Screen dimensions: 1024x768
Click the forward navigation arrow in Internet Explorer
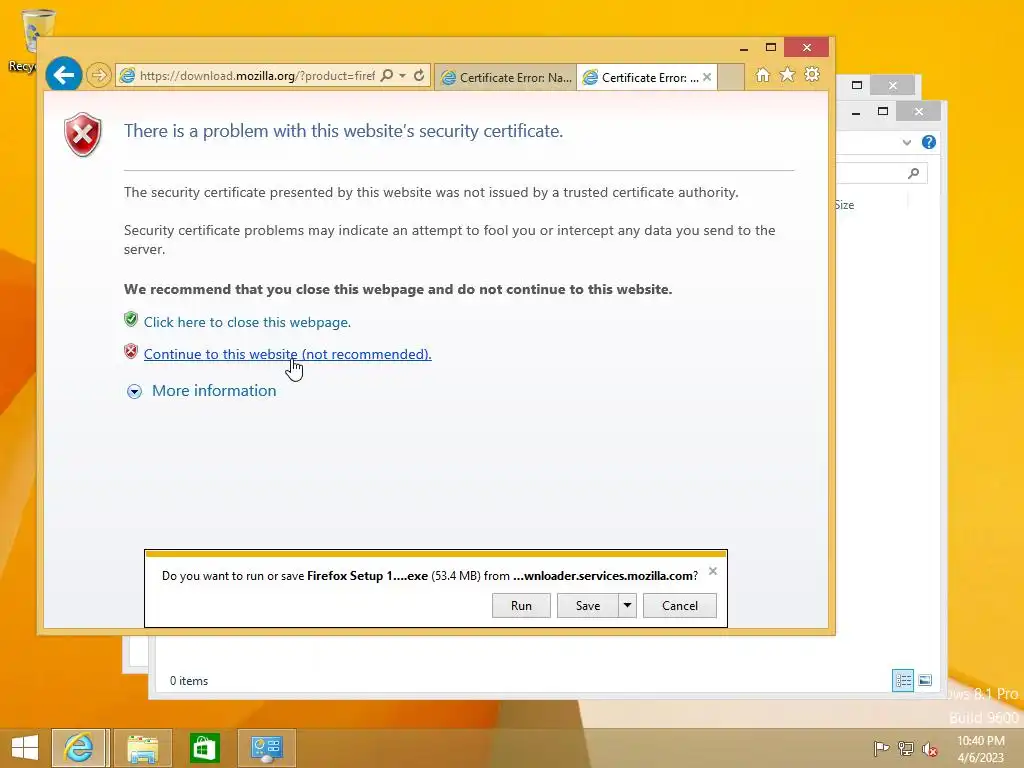coord(99,76)
